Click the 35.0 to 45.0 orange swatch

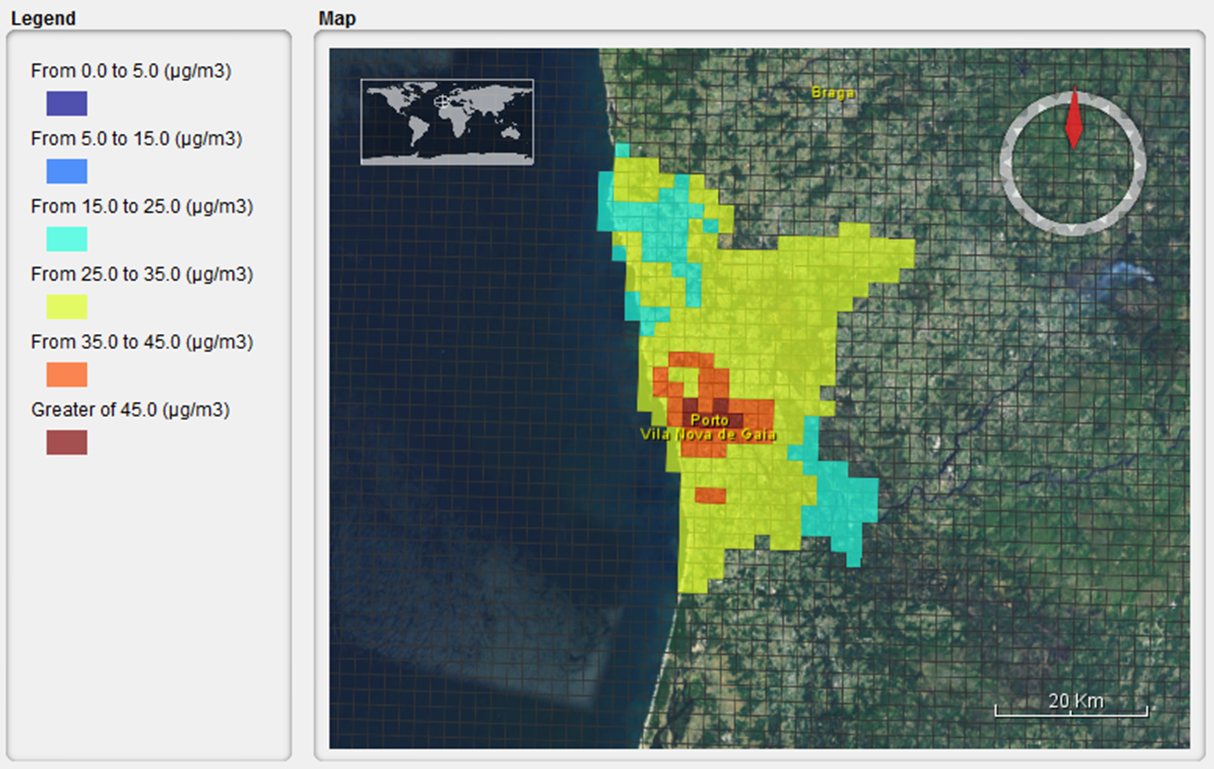[x=67, y=374]
